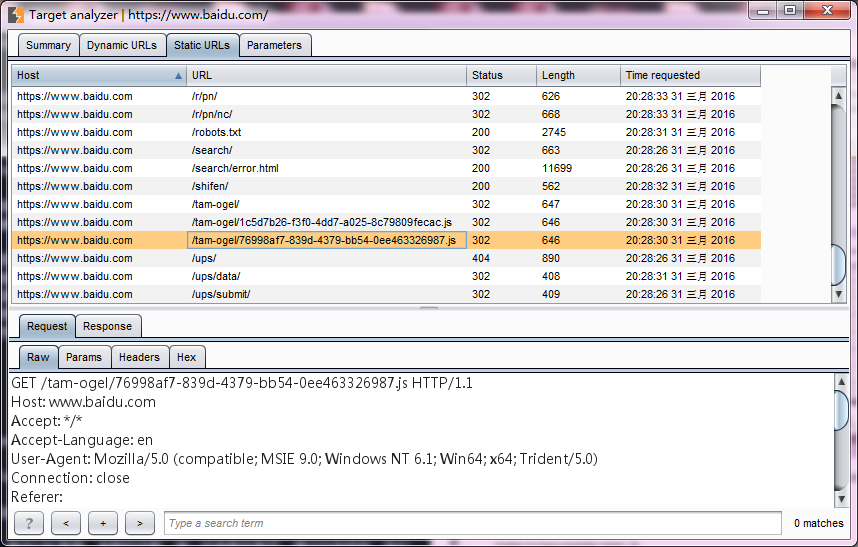Screen dimensions: 858x547
Task: Click request pane scrollbar down arrow
Action: 841,499
